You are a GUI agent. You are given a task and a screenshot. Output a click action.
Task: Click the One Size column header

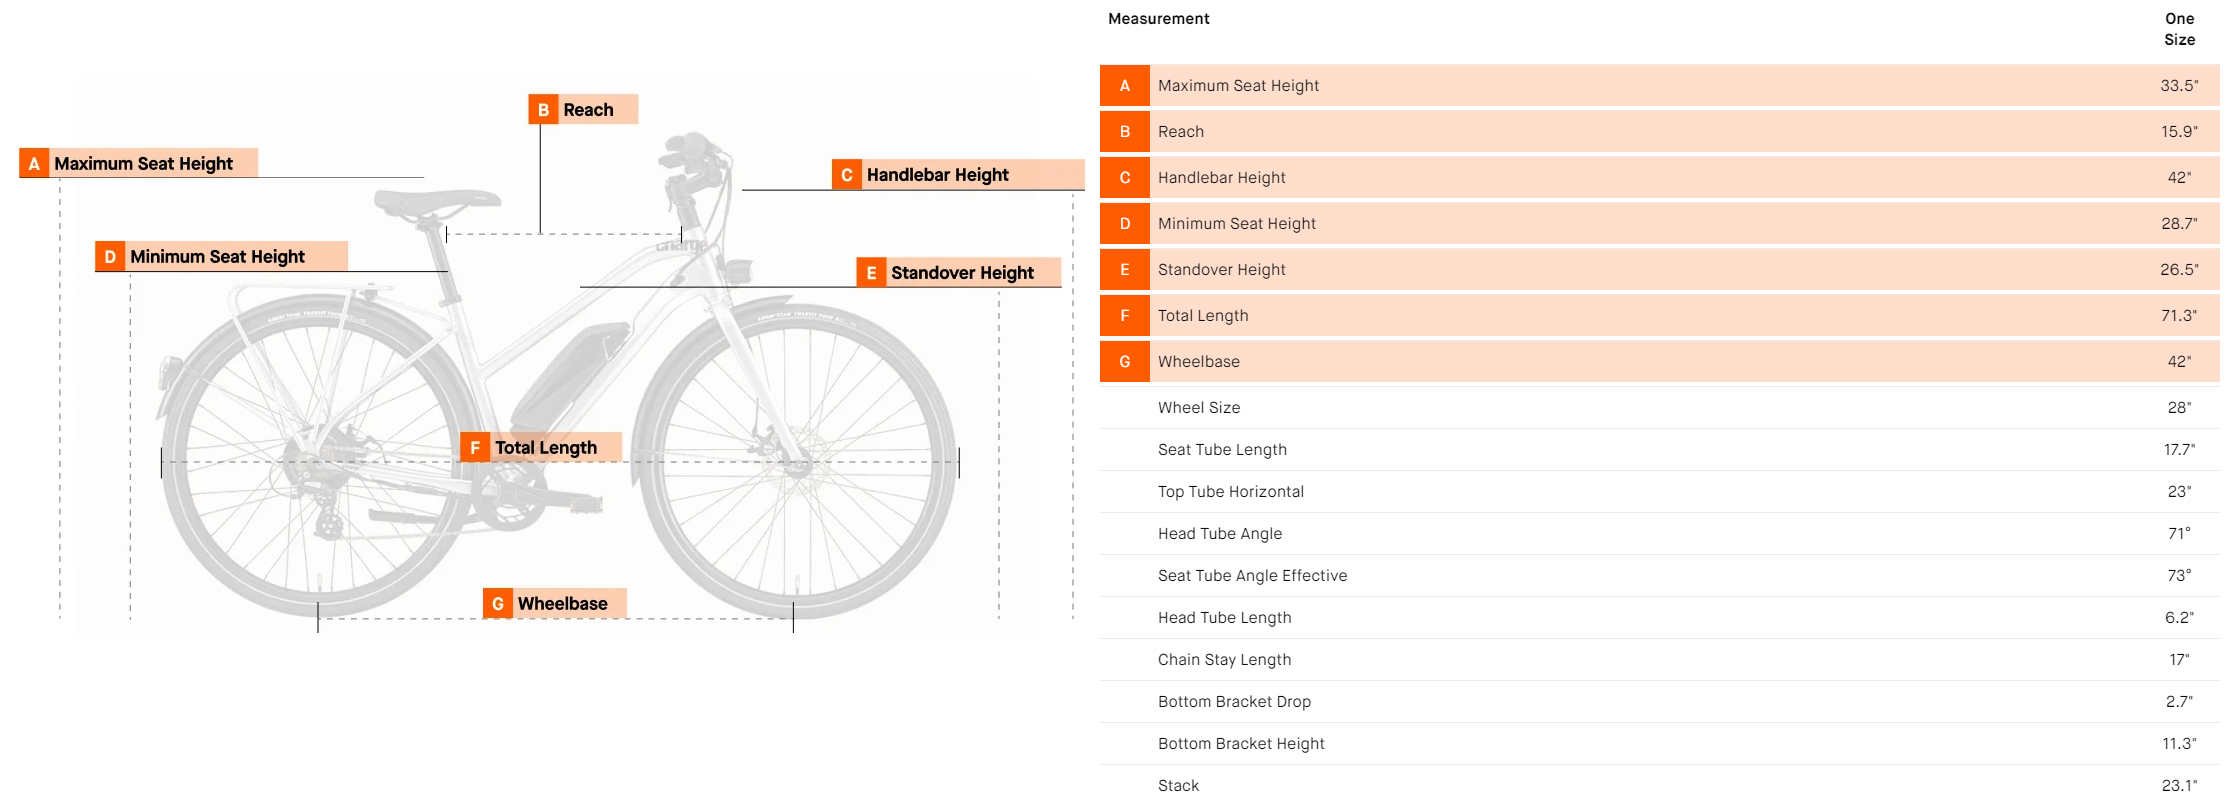[x=2179, y=29]
